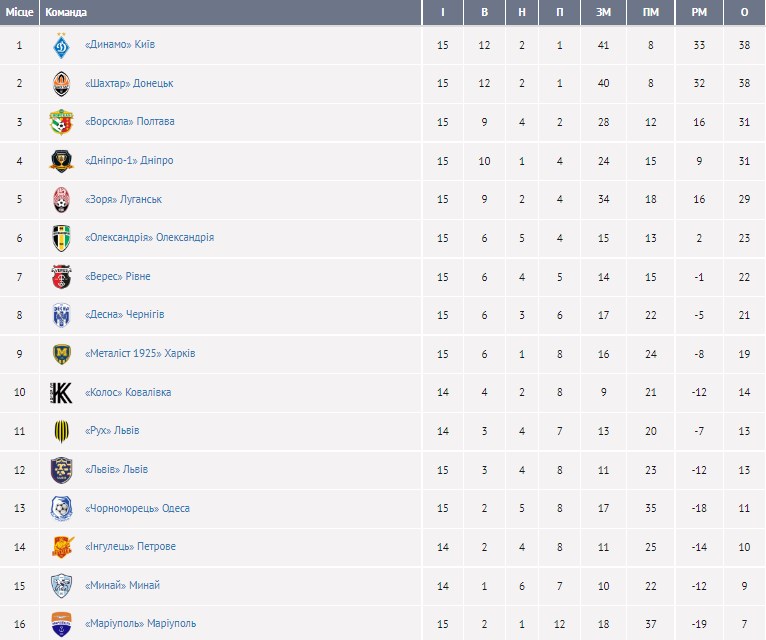
Task: Open the «Верес» Рівне team page
Action: pyautogui.click(x=118, y=276)
